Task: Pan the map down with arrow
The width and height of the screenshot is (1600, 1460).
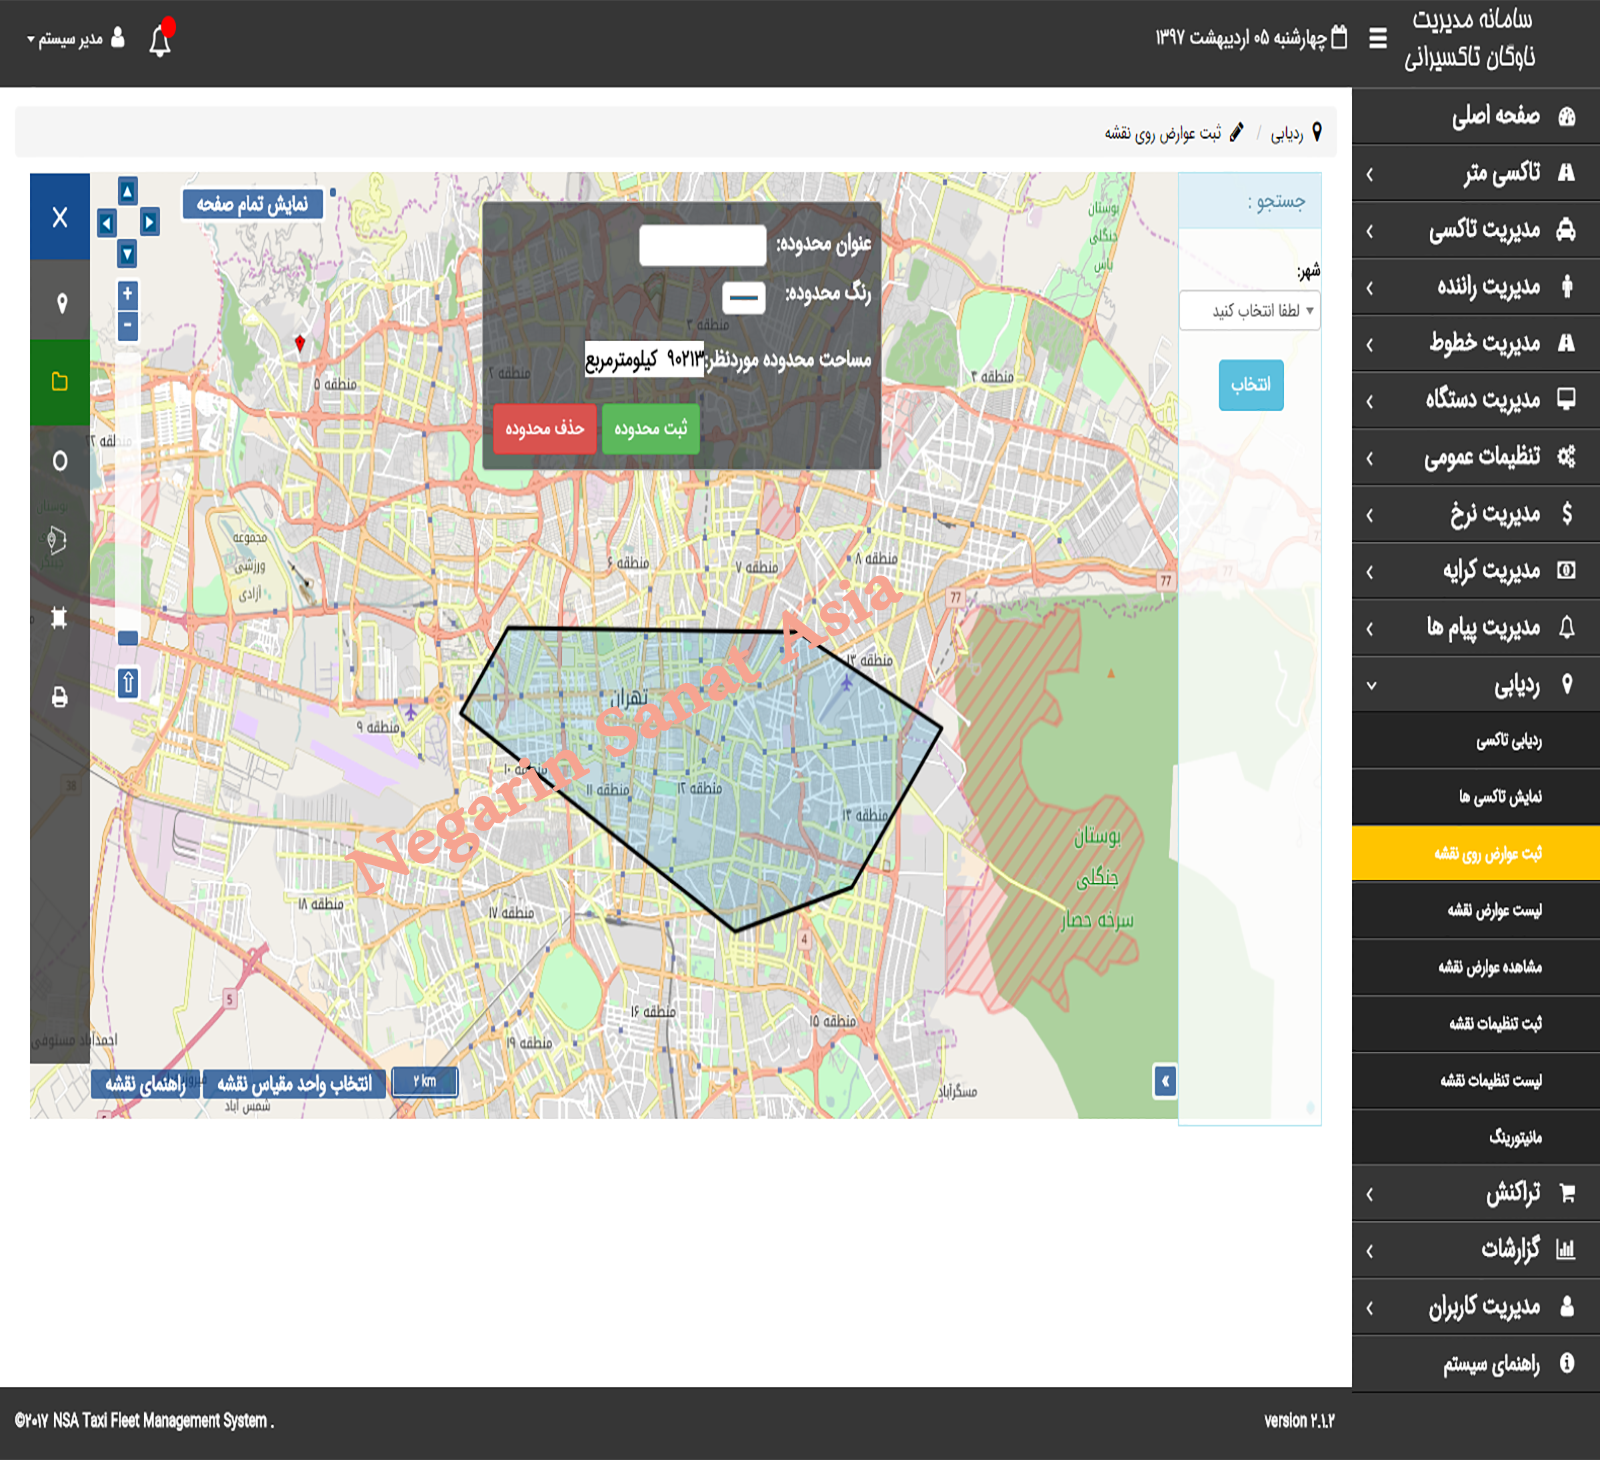Action: tap(127, 254)
